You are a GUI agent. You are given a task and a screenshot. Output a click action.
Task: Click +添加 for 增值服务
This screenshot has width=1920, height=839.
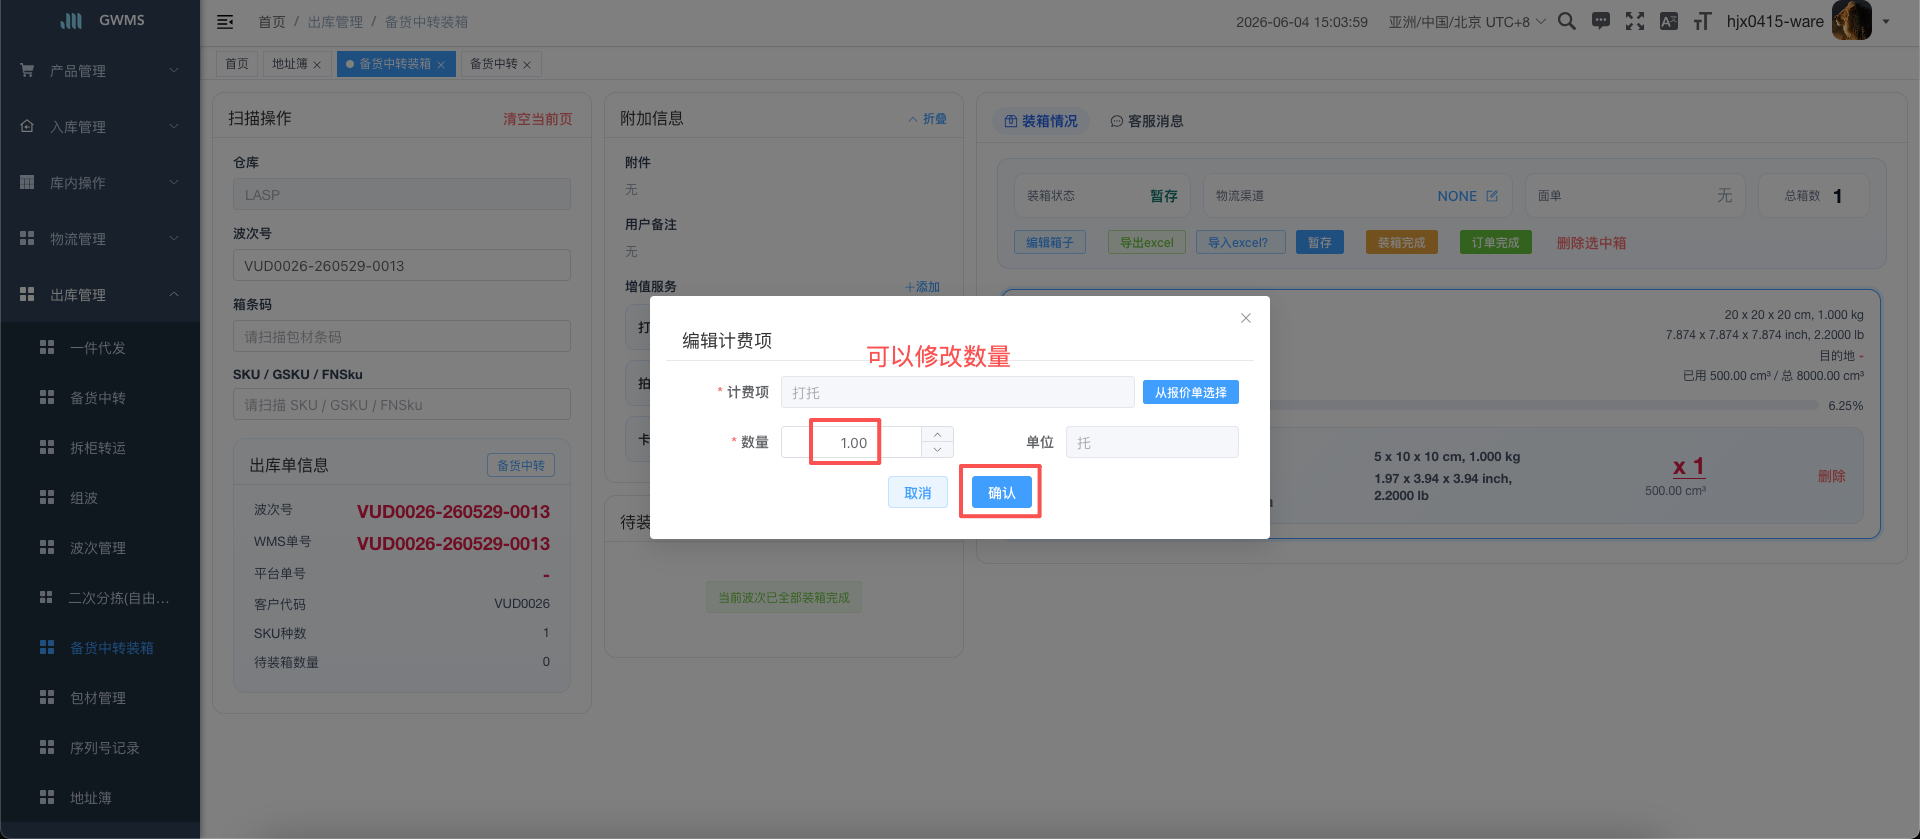(x=922, y=287)
